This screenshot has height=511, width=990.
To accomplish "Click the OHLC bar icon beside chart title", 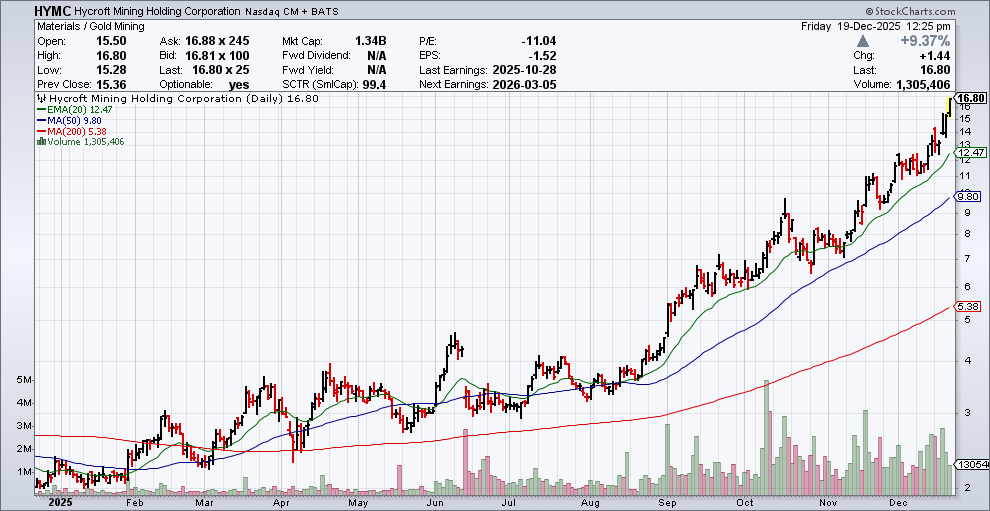I will 42,99.
